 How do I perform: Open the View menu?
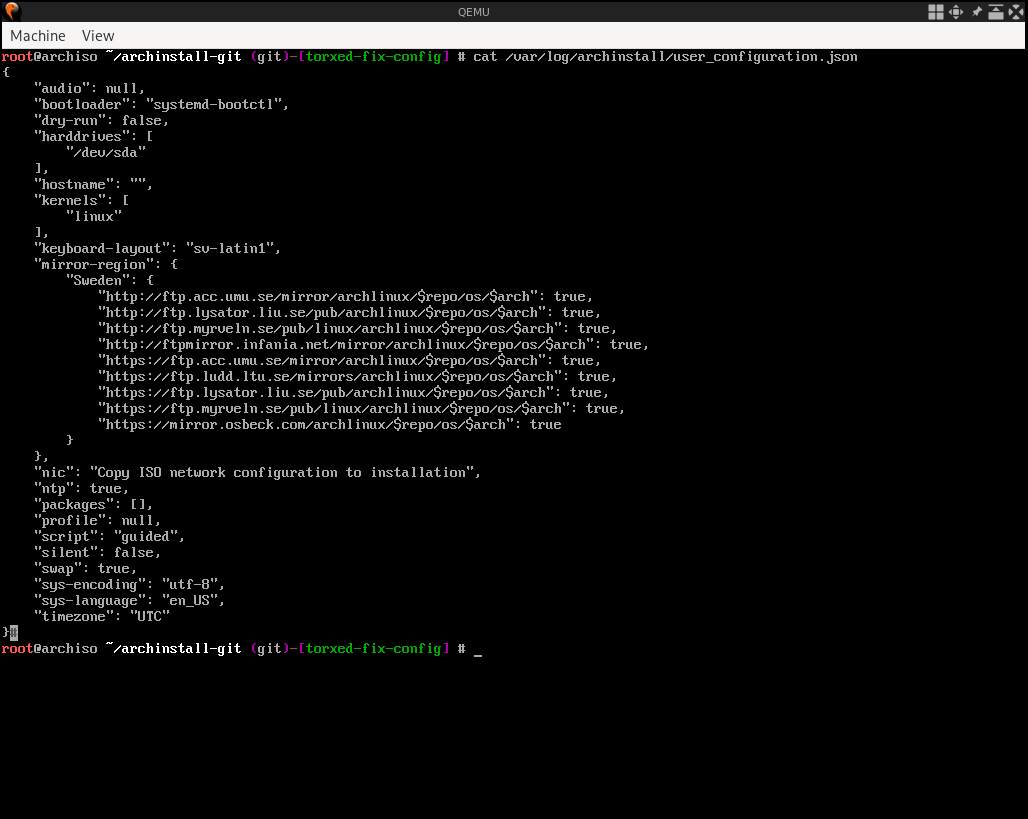pos(98,35)
